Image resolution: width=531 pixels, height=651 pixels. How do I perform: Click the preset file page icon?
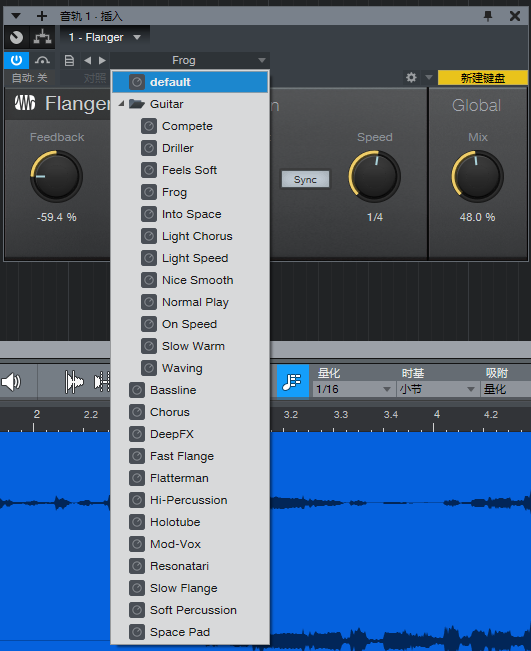click(x=69, y=61)
